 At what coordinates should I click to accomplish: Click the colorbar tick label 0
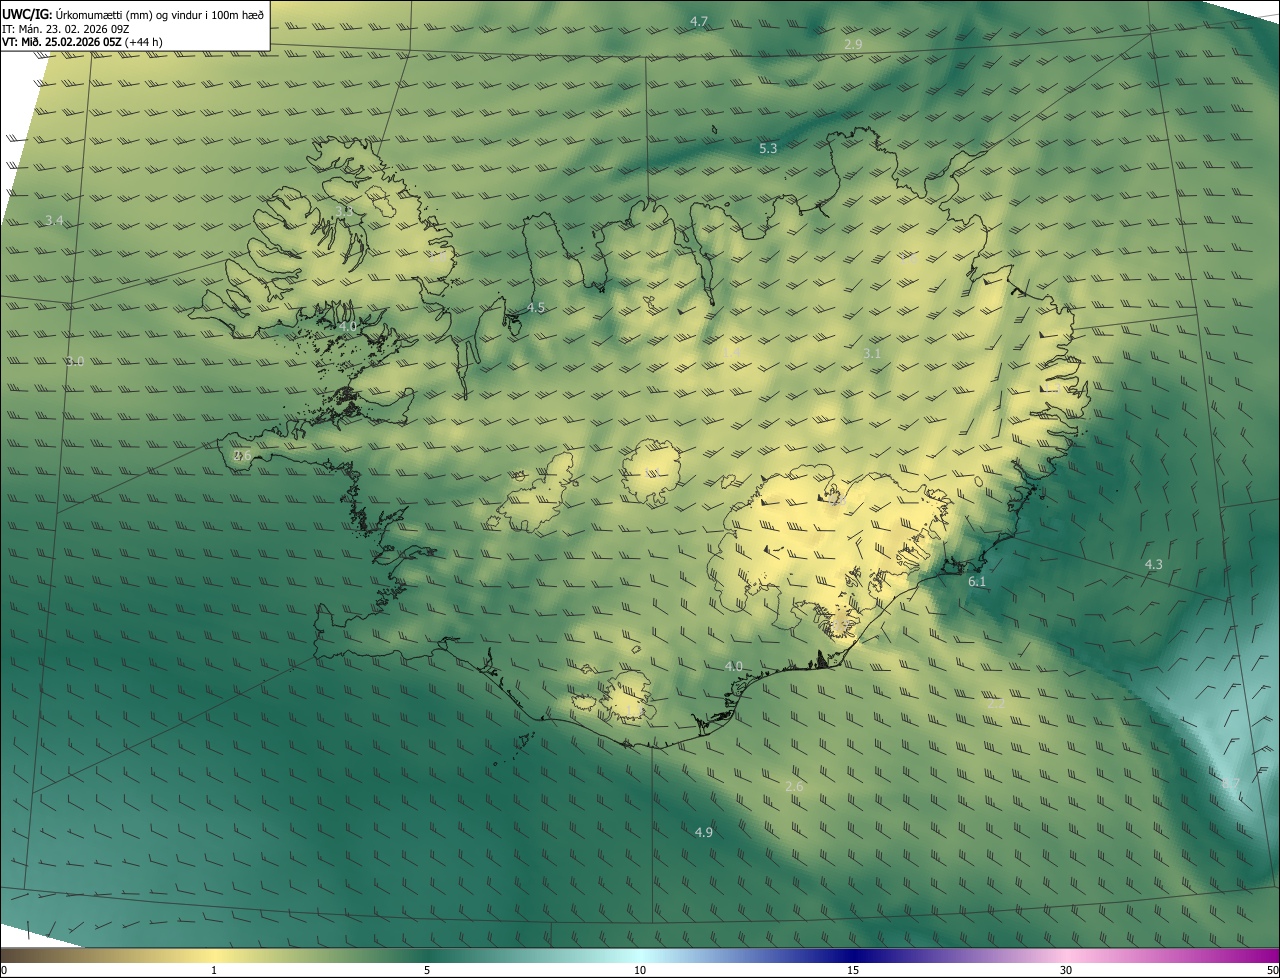pyautogui.click(x=4, y=971)
